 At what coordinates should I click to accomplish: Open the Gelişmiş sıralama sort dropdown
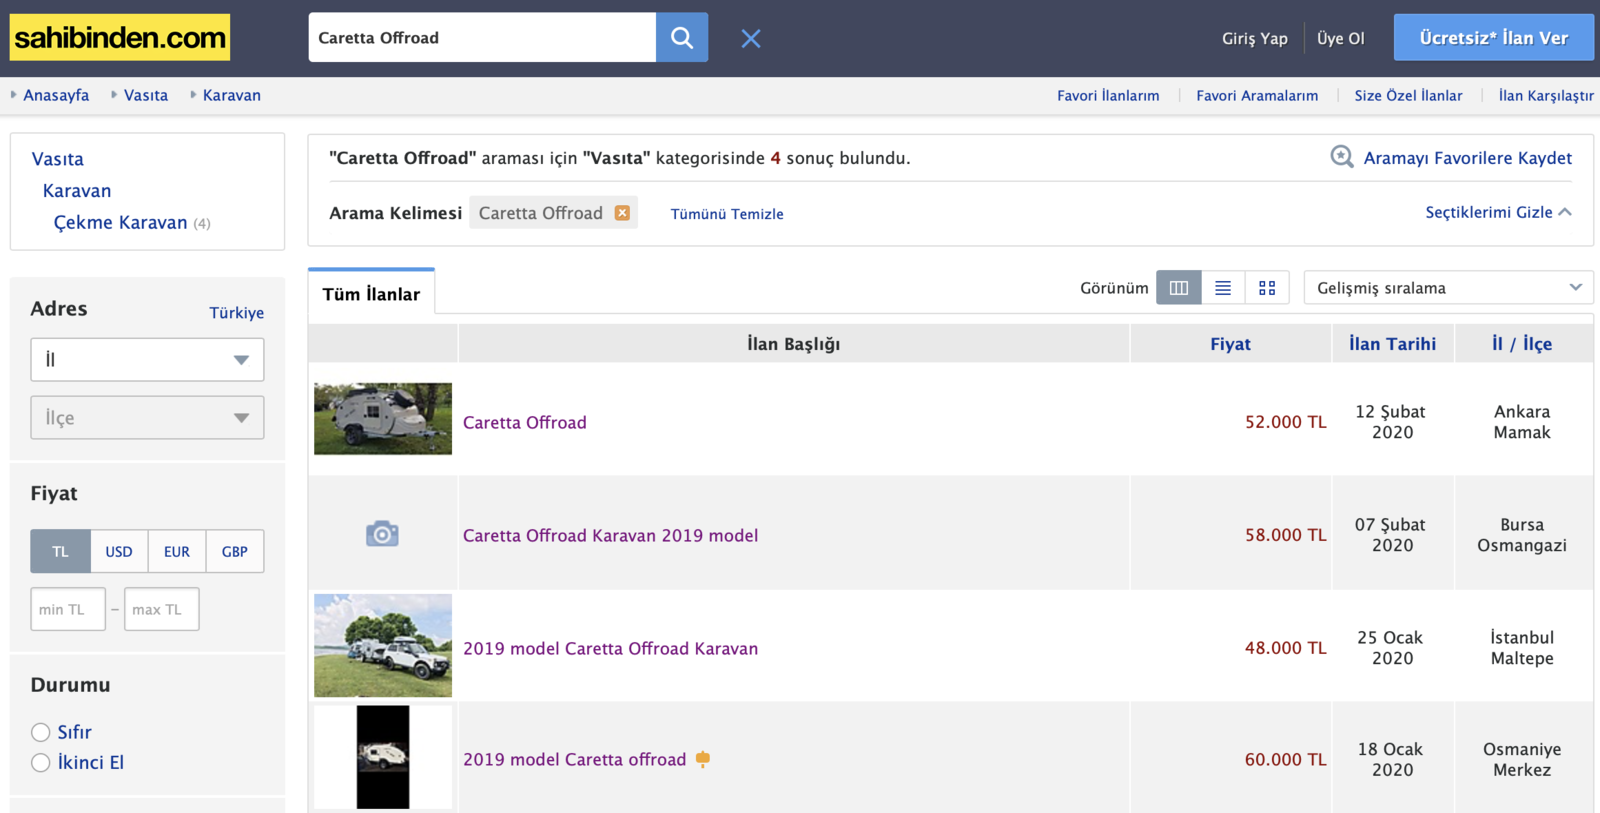click(1449, 288)
